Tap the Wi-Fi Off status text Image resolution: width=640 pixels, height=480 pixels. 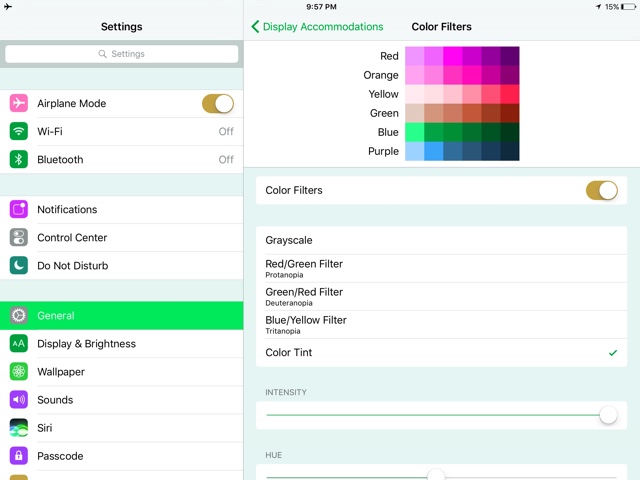click(226, 131)
